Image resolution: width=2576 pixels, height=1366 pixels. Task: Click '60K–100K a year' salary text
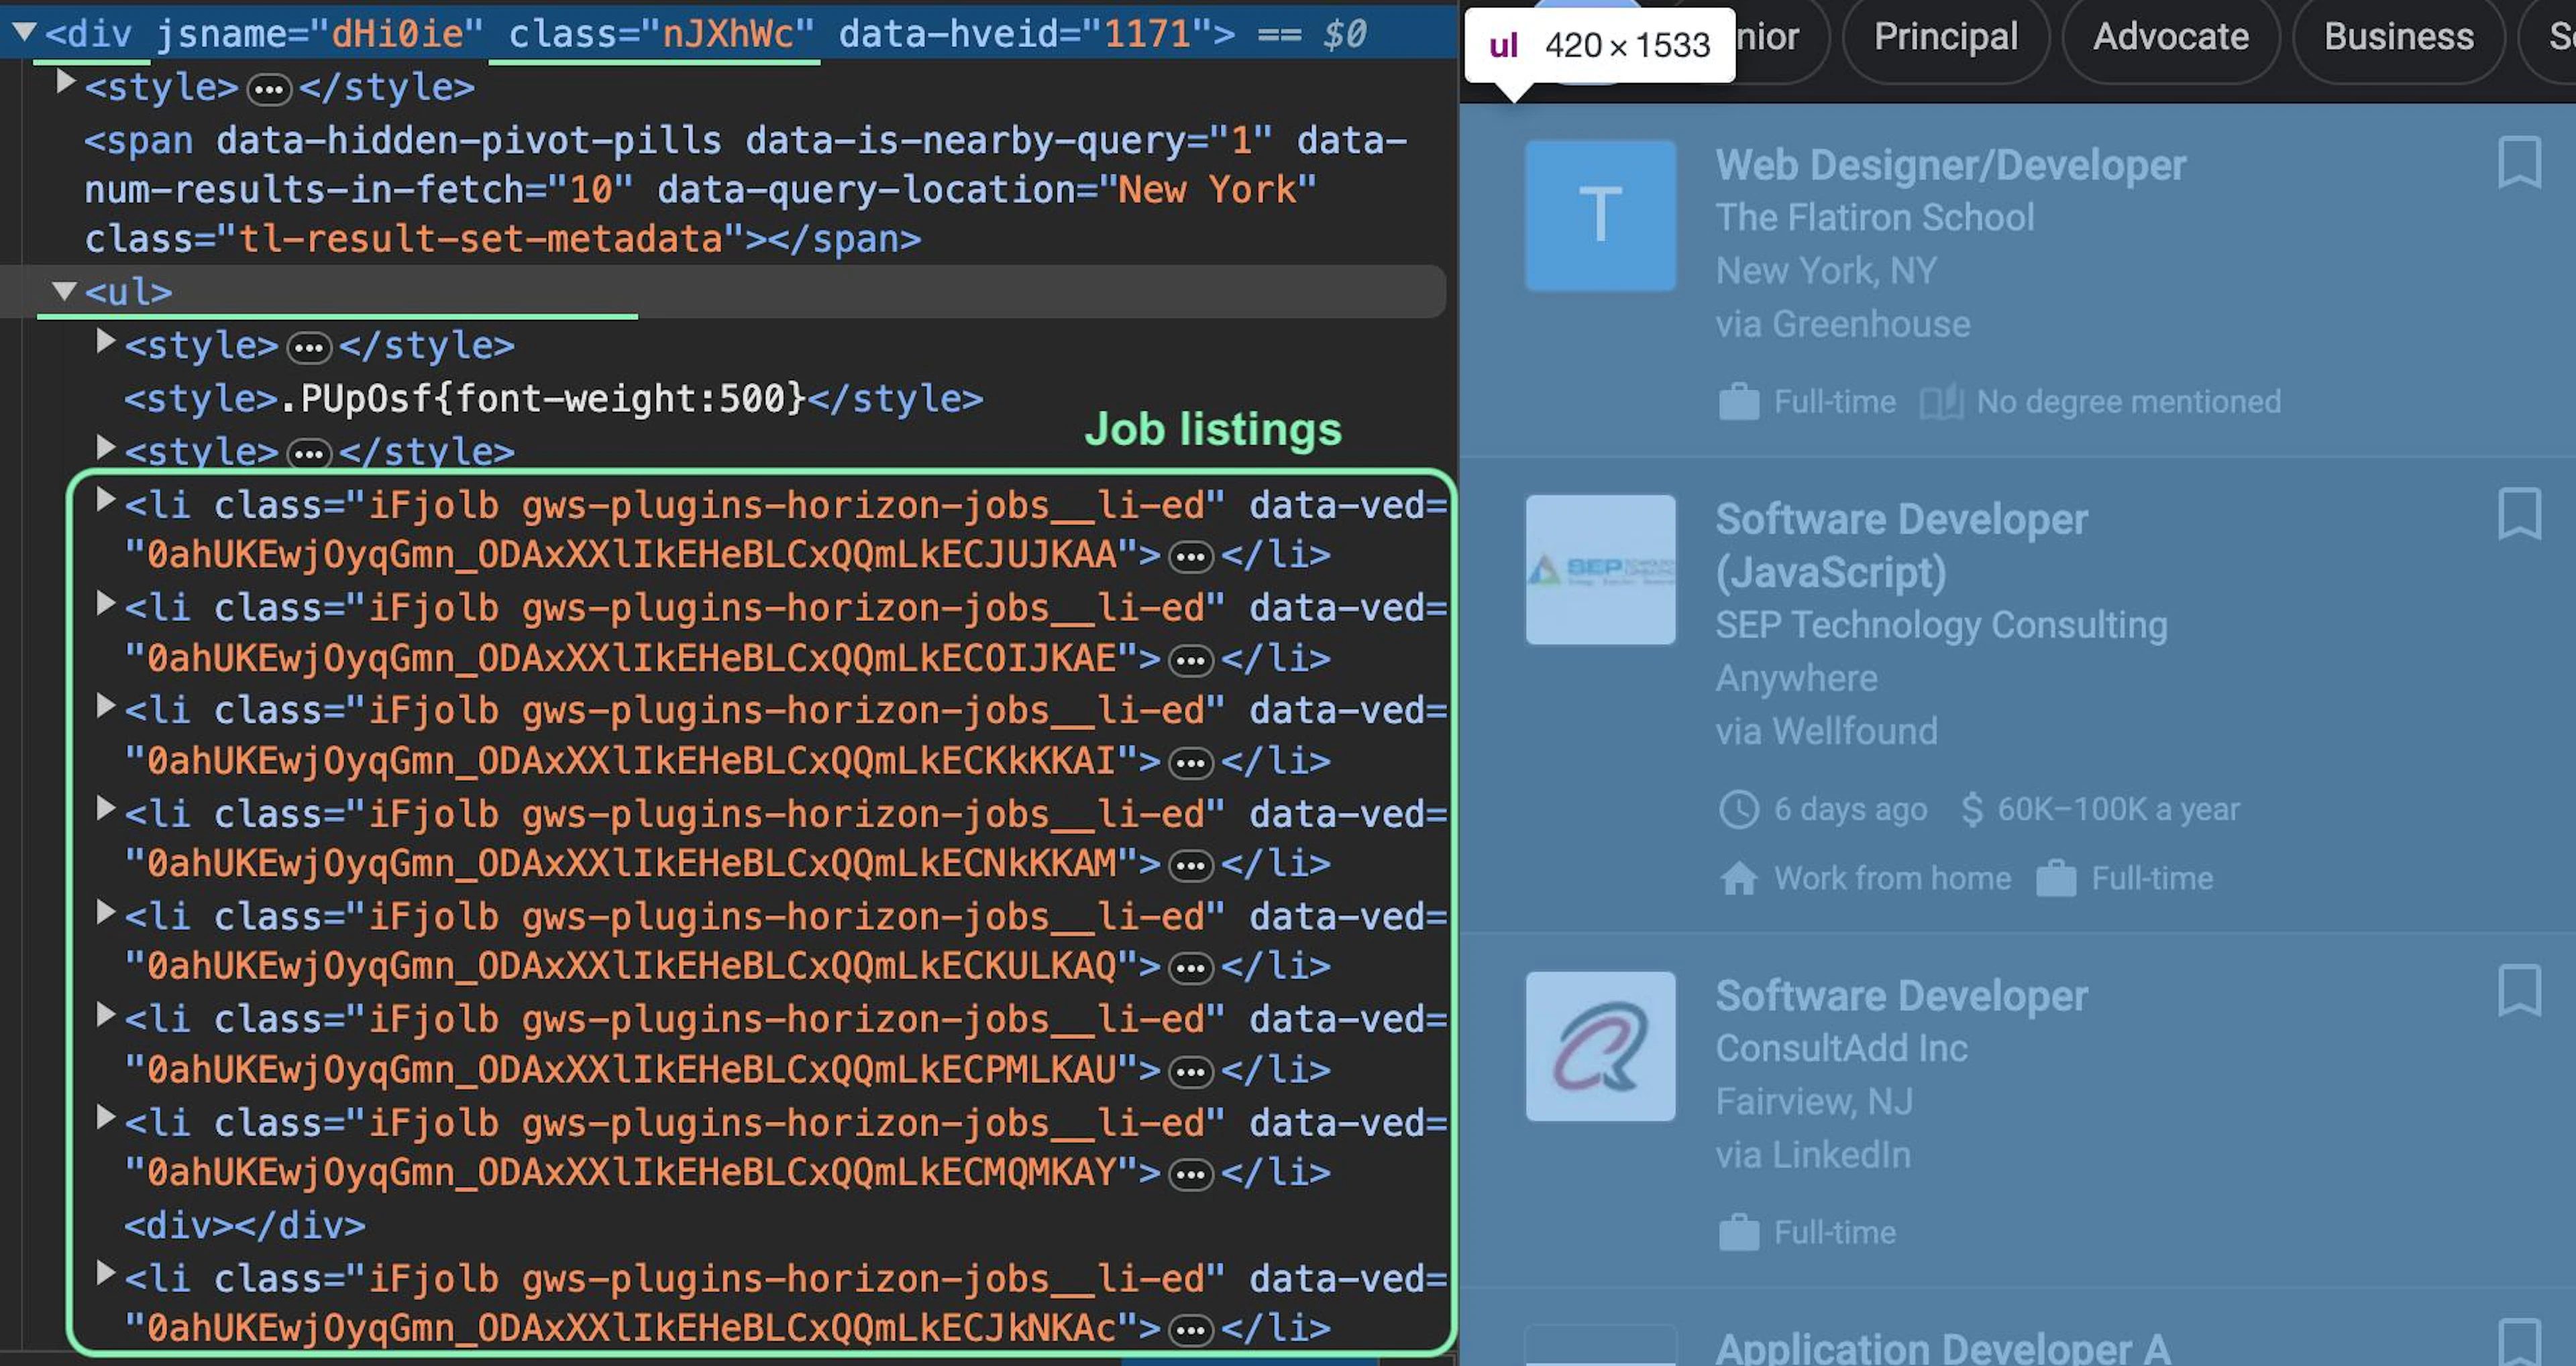[2118, 809]
